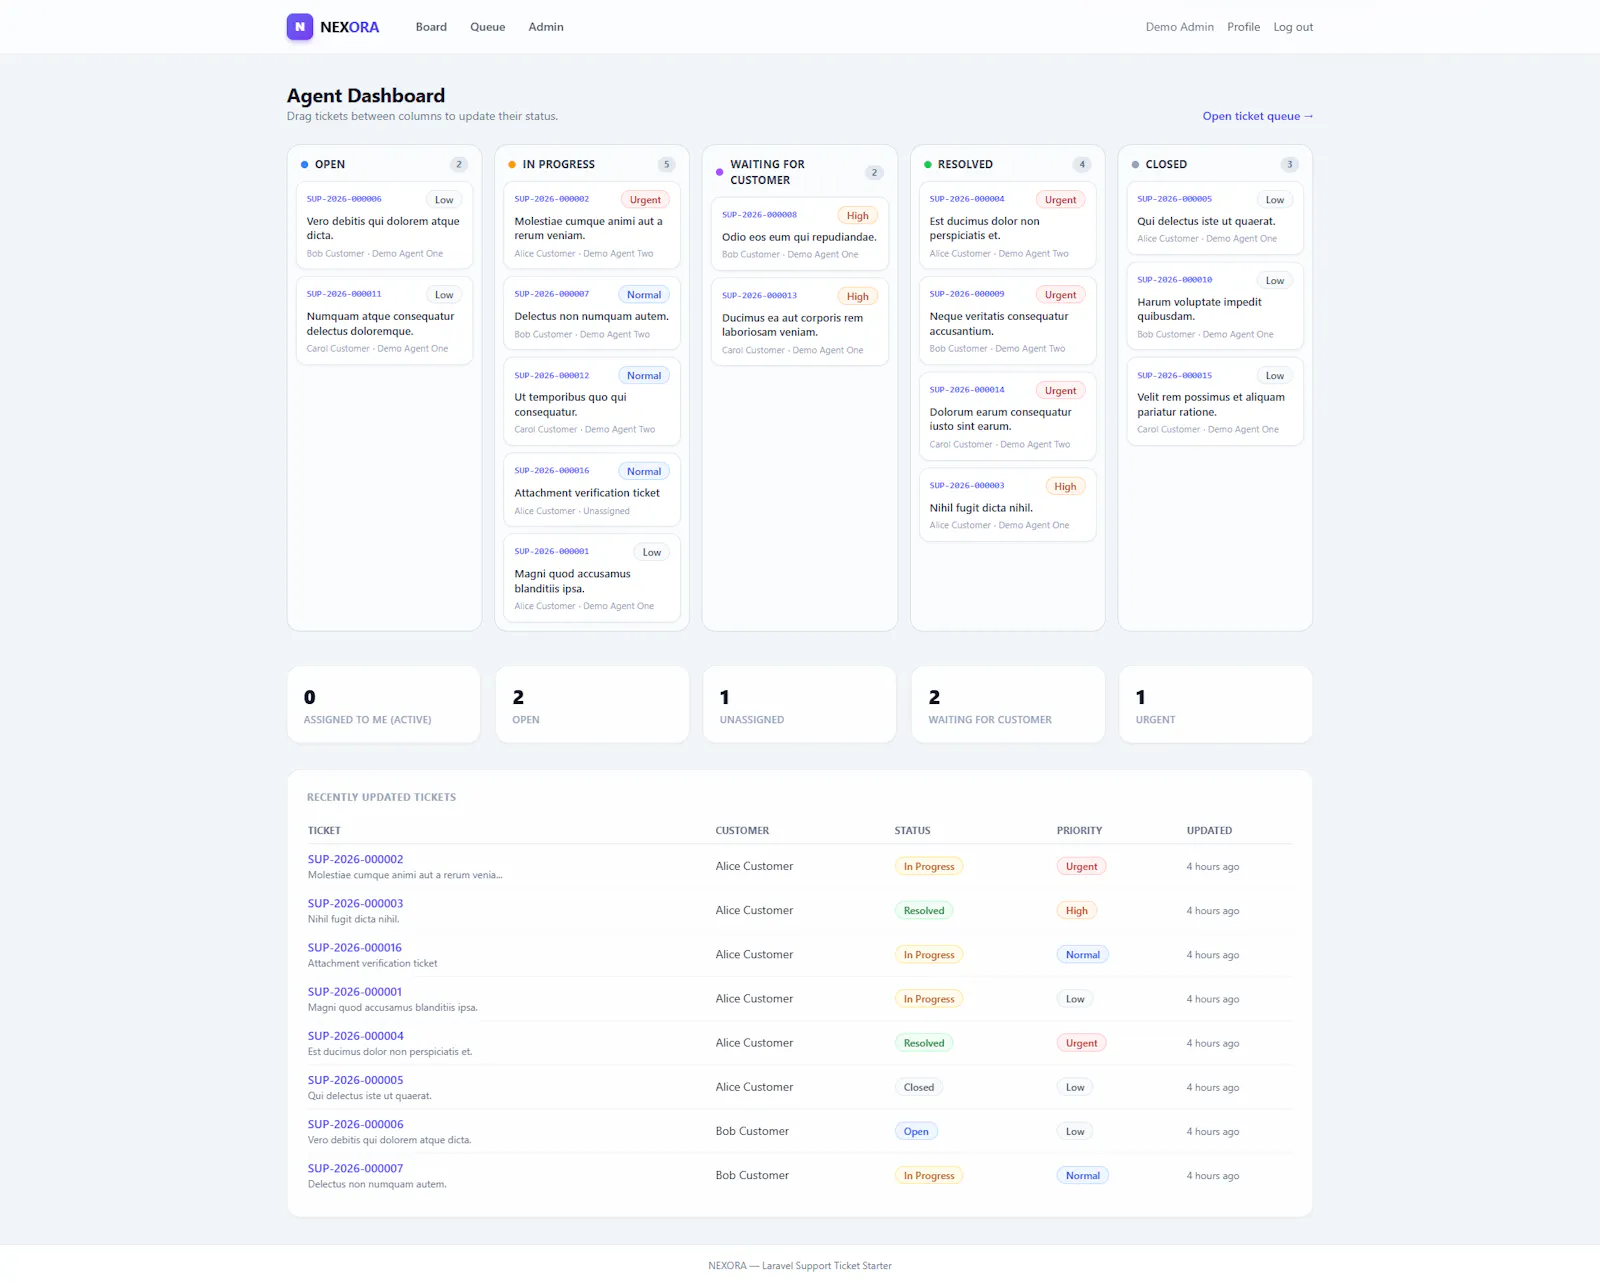
Task: Open card SUP-2026-000016 Attachment verification ticket
Action: tap(592, 490)
